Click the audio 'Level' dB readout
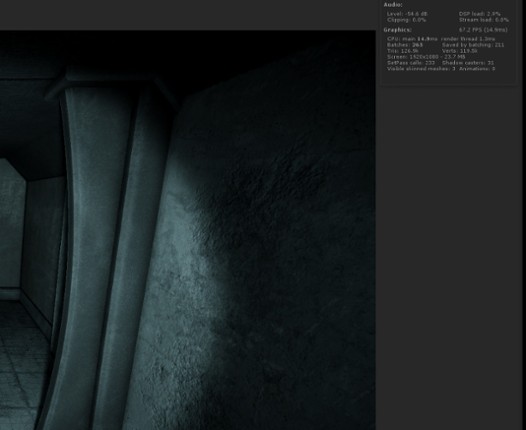 [407, 14]
